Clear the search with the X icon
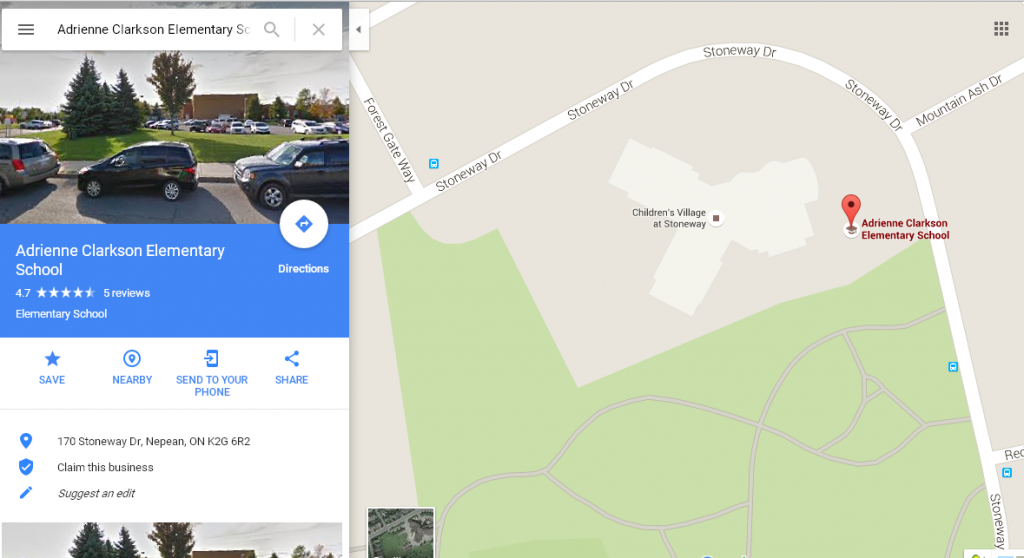This screenshot has height=558, width=1024. coord(319,29)
